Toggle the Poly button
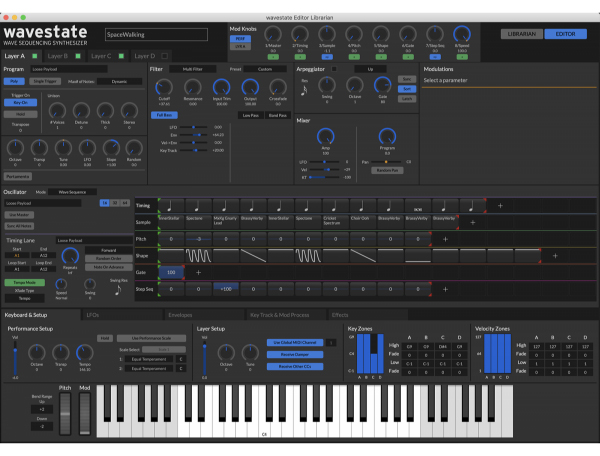 [14, 81]
